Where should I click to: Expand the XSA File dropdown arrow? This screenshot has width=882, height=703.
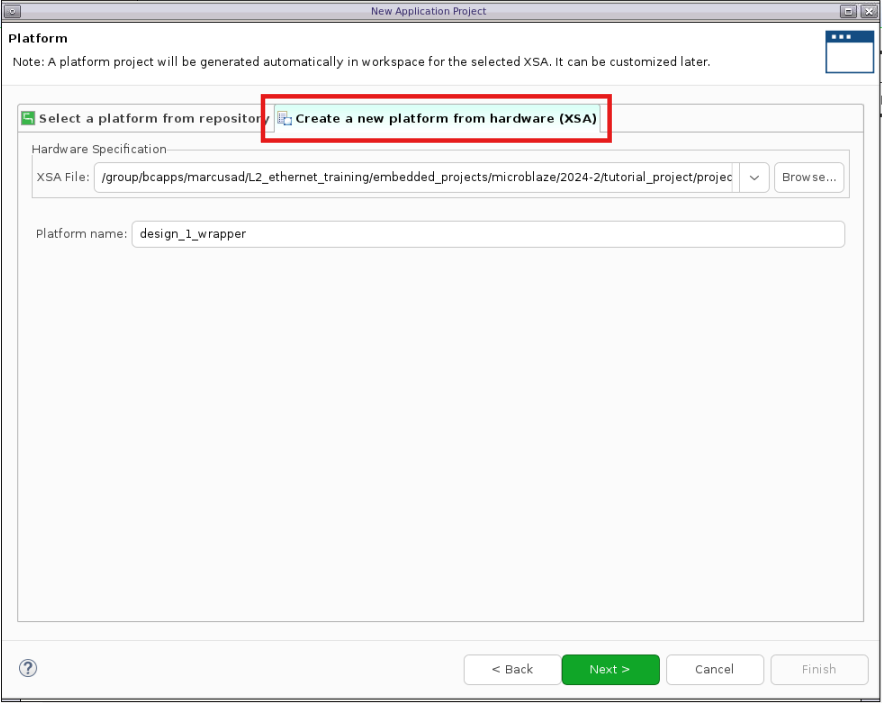[754, 177]
